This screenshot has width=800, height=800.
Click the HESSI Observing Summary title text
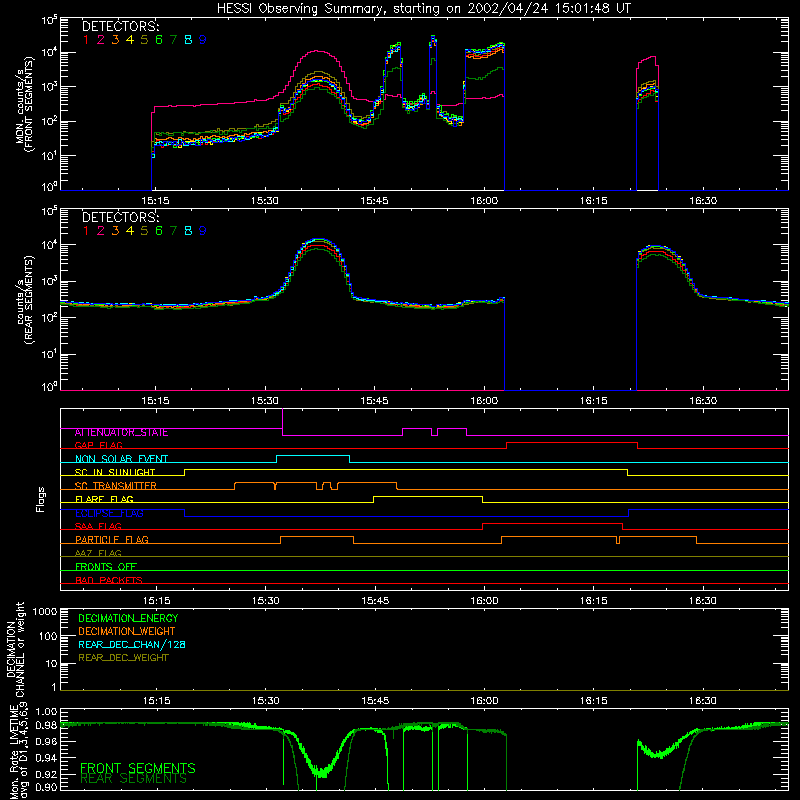click(x=423, y=9)
